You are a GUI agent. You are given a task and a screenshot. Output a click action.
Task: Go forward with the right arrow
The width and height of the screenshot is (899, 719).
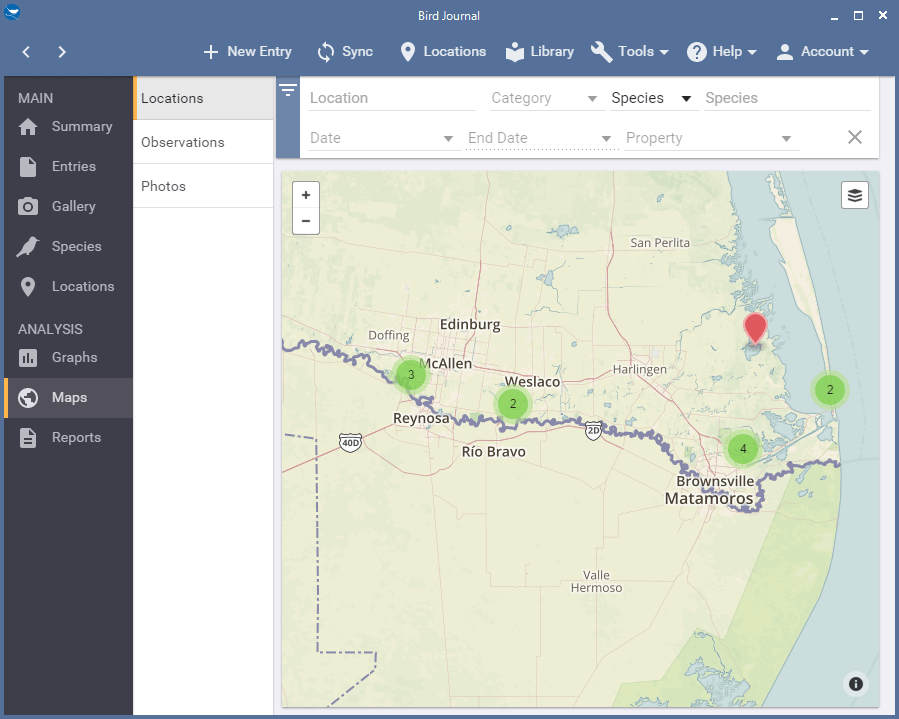[x=62, y=52]
